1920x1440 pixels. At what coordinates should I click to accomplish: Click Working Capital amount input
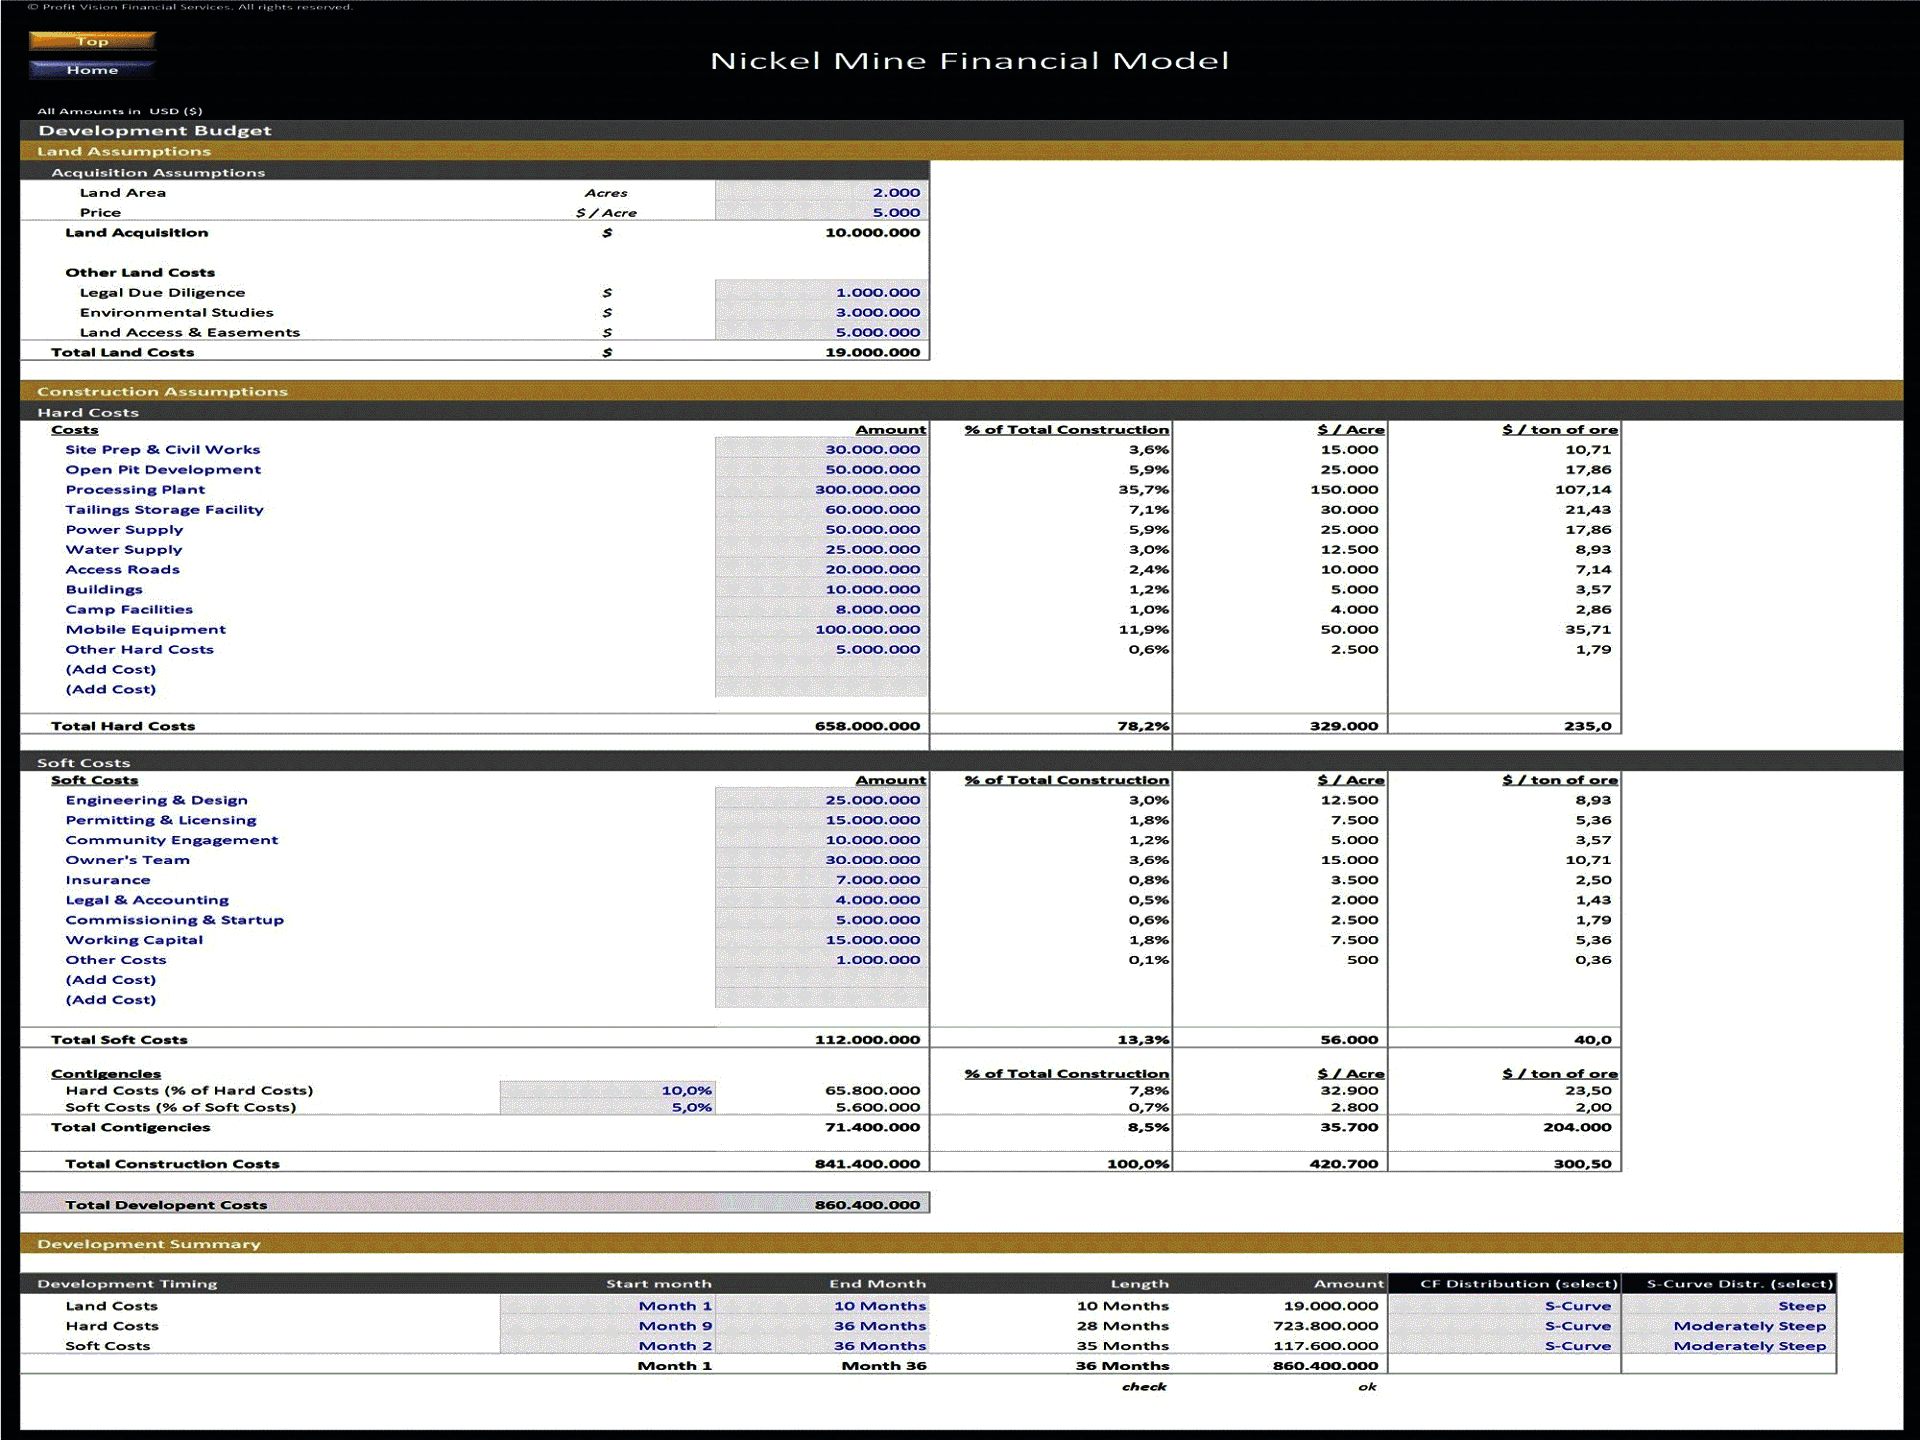(x=821, y=940)
